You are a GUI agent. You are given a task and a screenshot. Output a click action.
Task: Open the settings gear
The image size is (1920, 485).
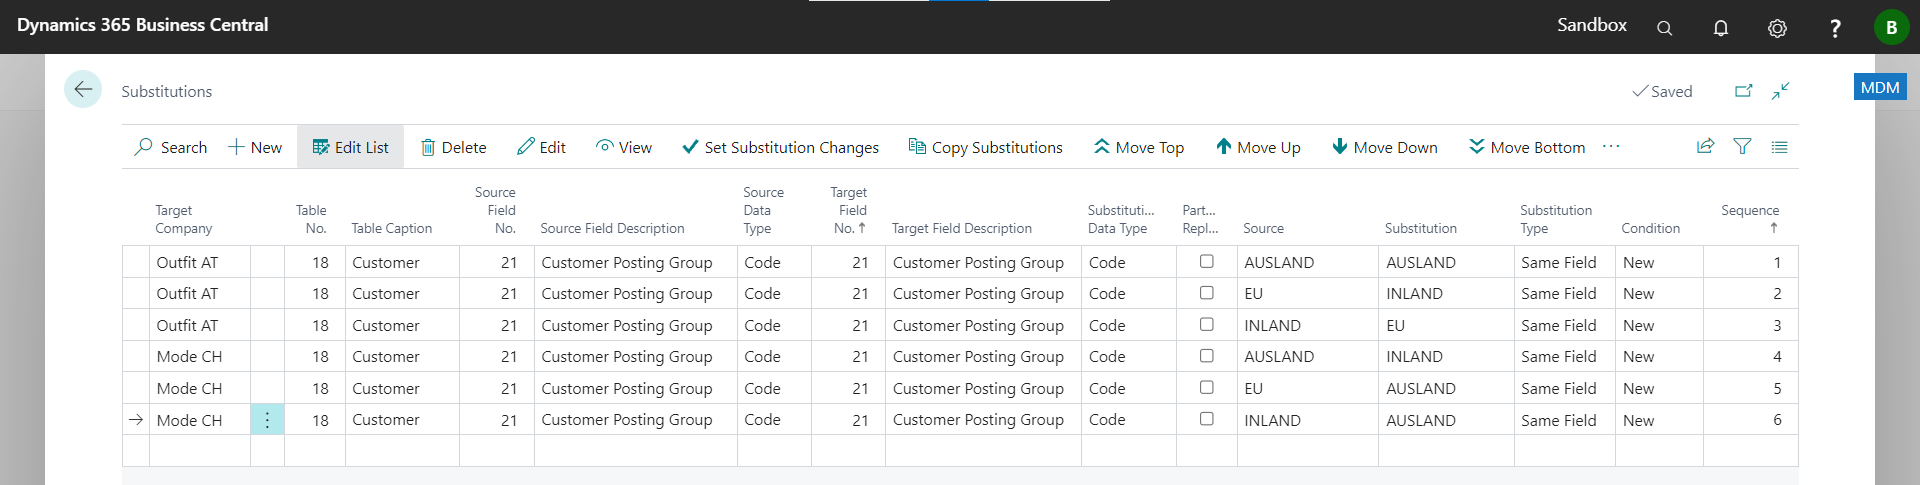[x=1777, y=28]
